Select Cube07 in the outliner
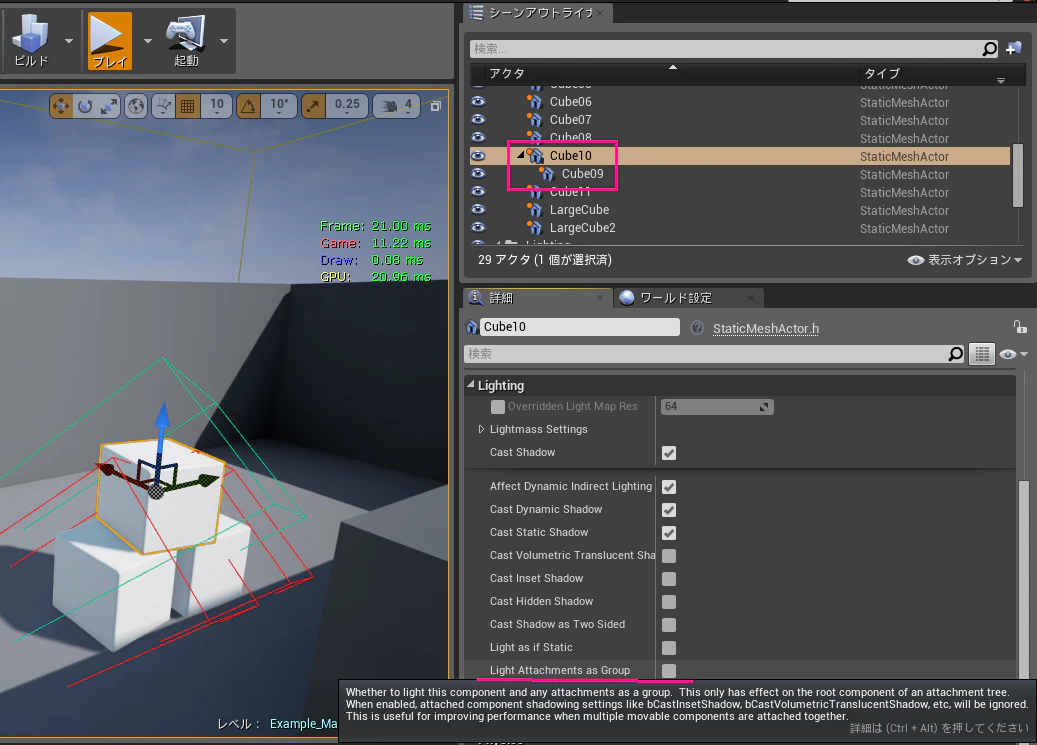The height and width of the screenshot is (745, 1037). coord(570,120)
